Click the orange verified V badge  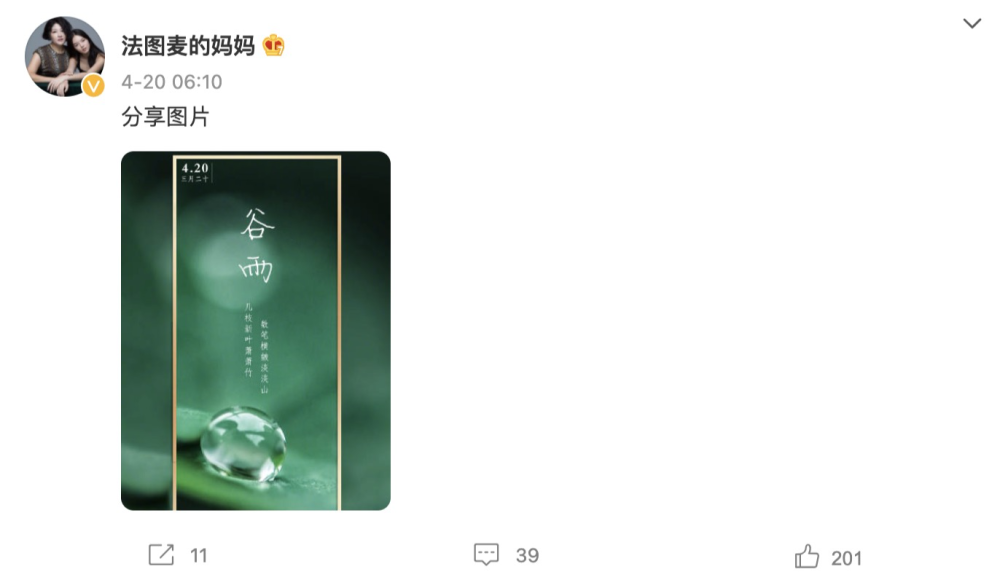click(x=94, y=86)
